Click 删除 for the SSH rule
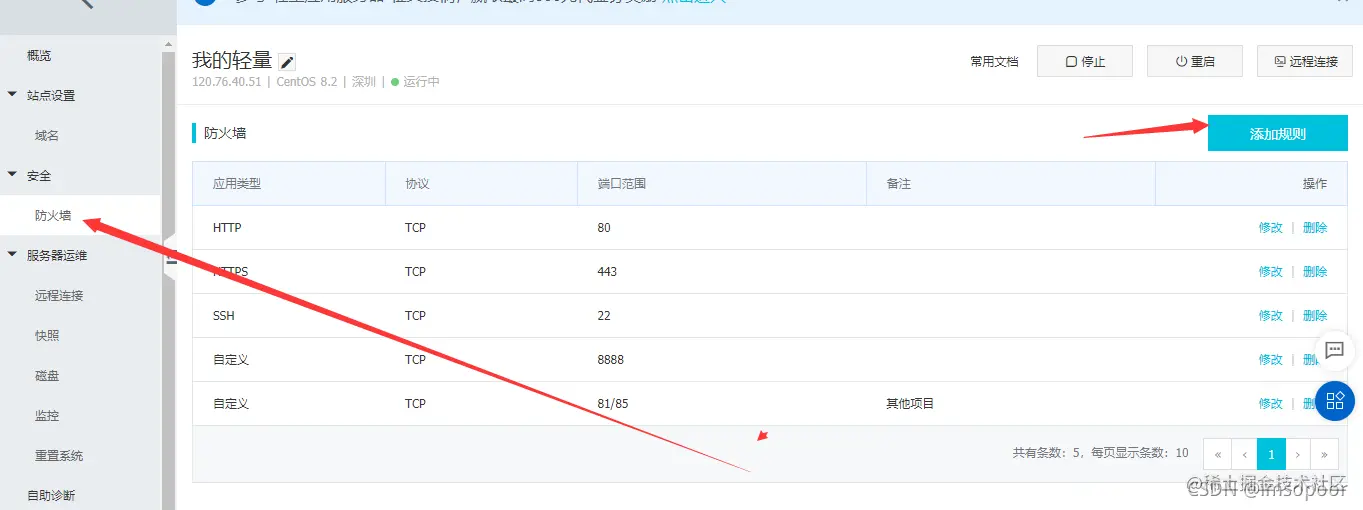1363x510 pixels. [1315, 315]
